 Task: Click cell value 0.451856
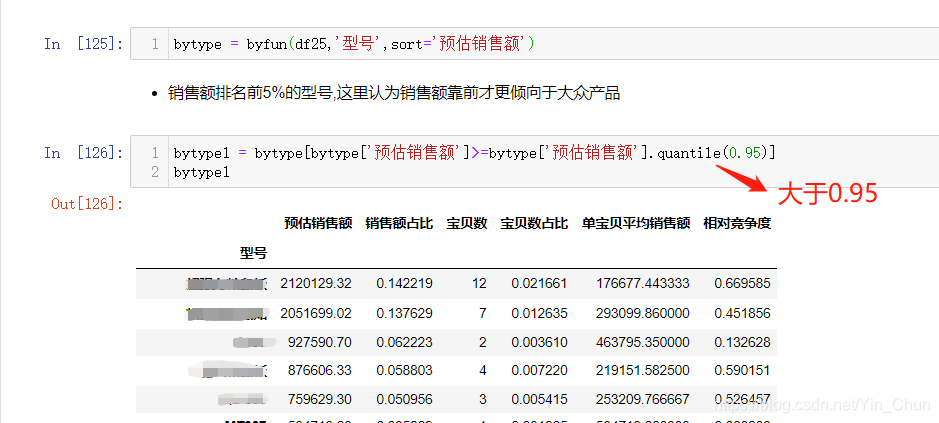743,313
